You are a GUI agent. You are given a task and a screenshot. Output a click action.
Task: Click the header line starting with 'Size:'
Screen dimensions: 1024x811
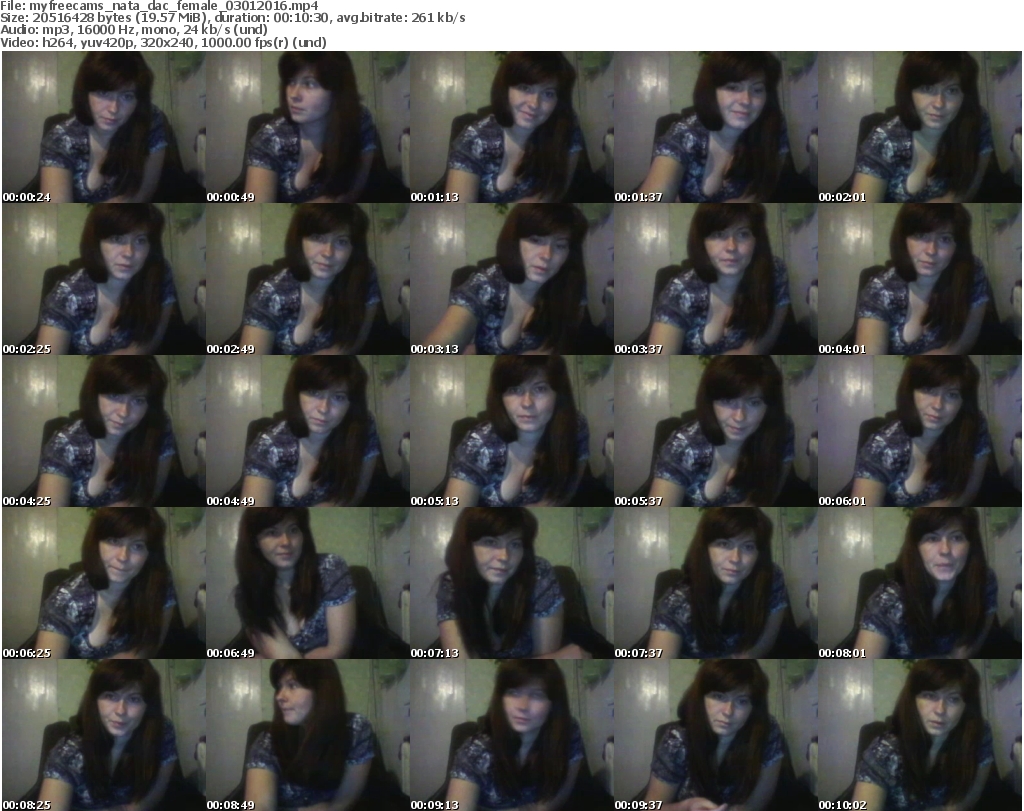click(232, 18)
